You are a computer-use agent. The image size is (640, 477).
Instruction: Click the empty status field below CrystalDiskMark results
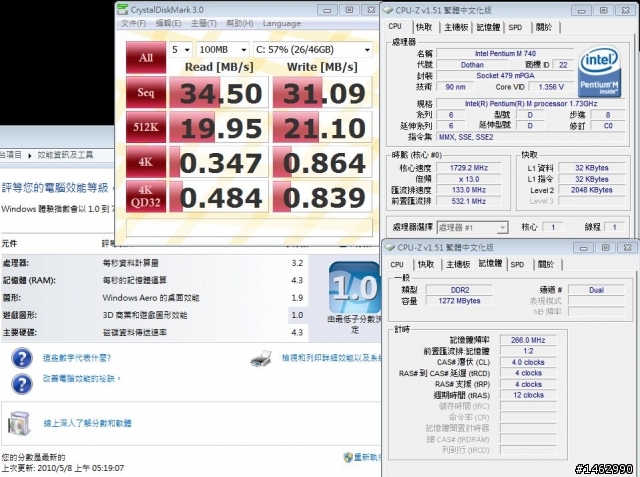(x=249, y=227)
